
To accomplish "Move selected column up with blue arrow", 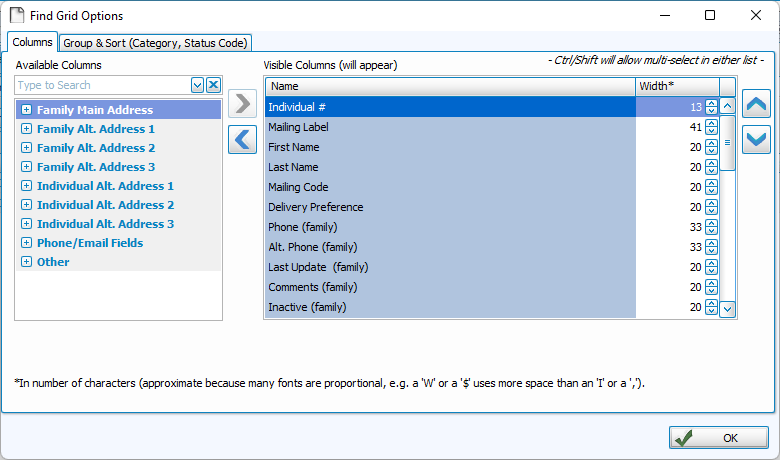I will pyautogui.click(x=756, y=103).
